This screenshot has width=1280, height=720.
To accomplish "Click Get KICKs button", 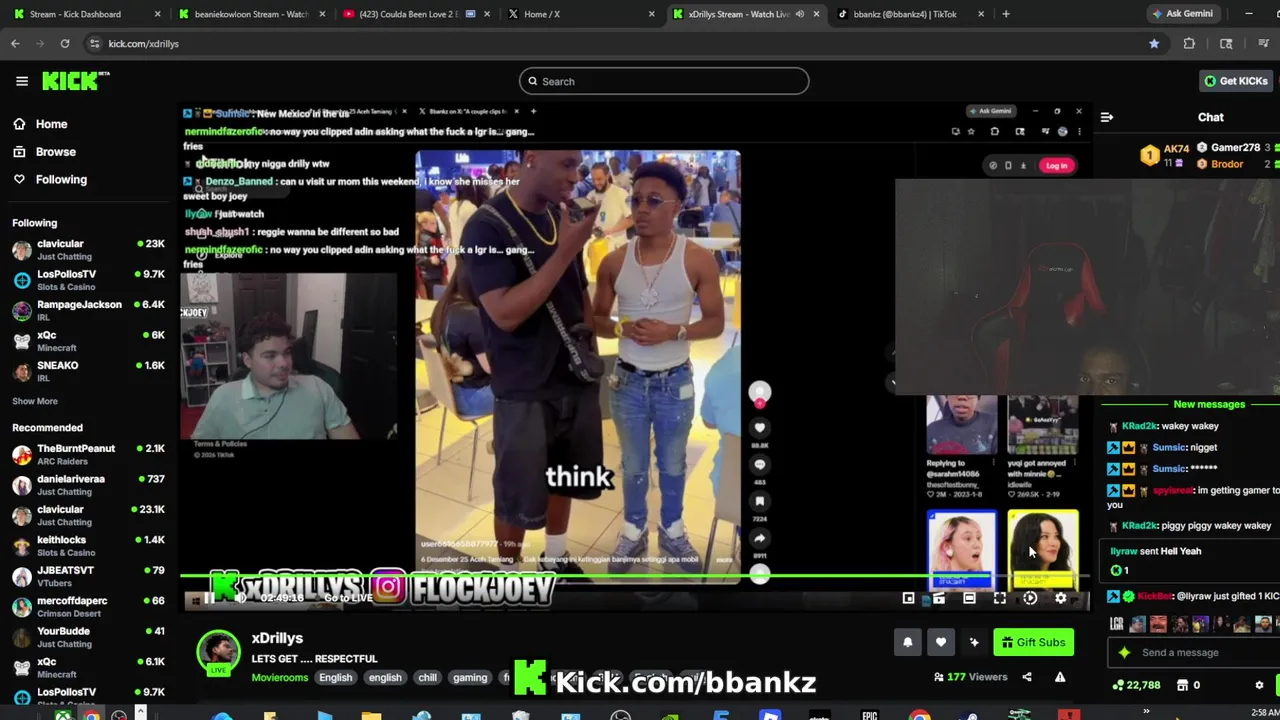I will tap(1236, 81).
